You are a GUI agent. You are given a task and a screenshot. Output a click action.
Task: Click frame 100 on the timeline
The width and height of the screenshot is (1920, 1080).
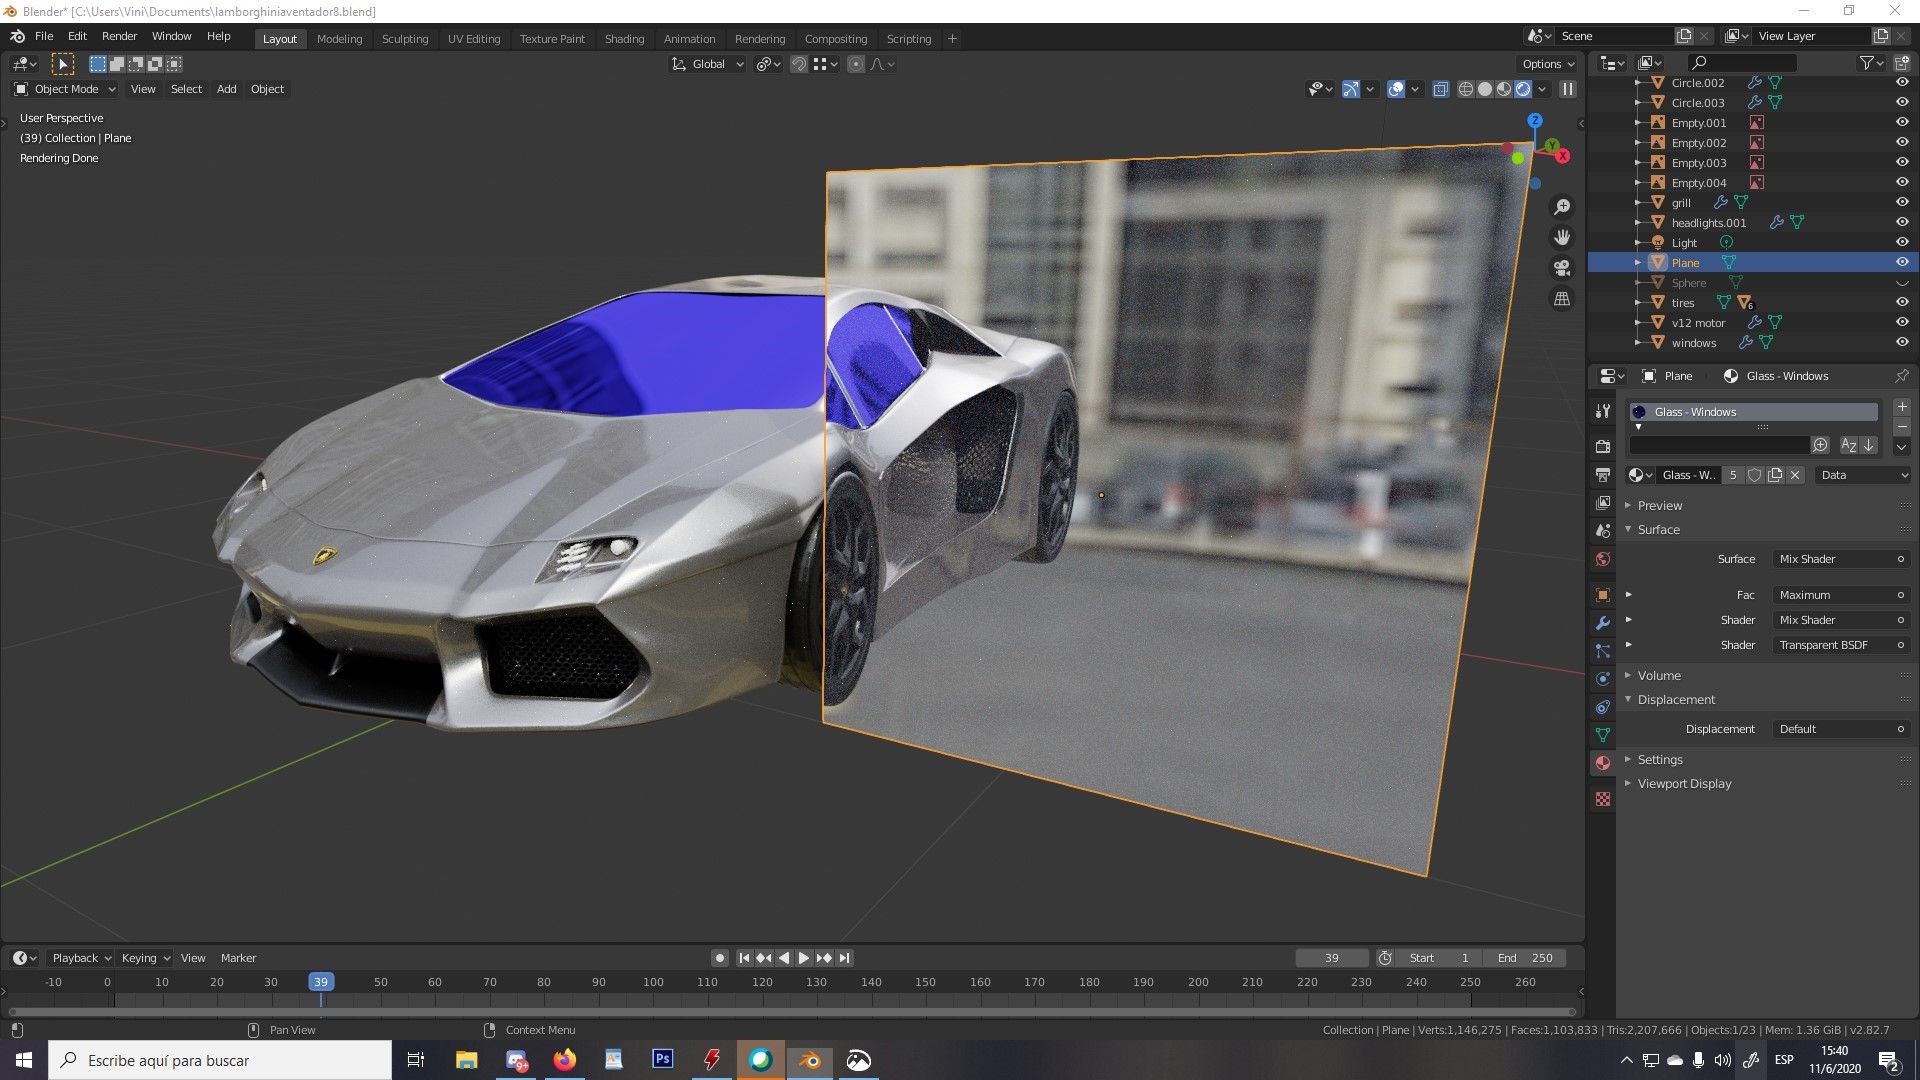click(653, 982)
